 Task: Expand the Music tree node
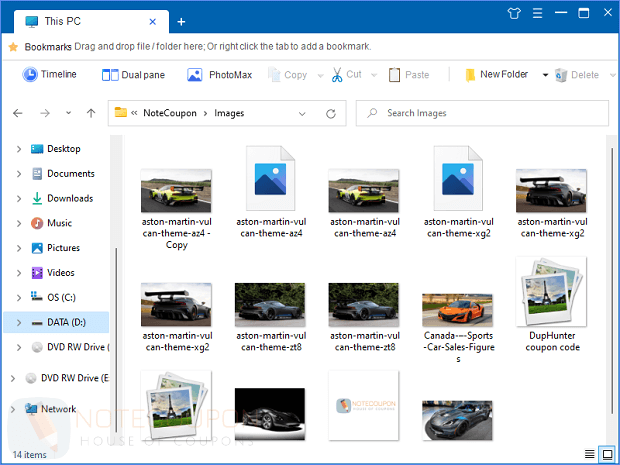(x=19, y=223)
